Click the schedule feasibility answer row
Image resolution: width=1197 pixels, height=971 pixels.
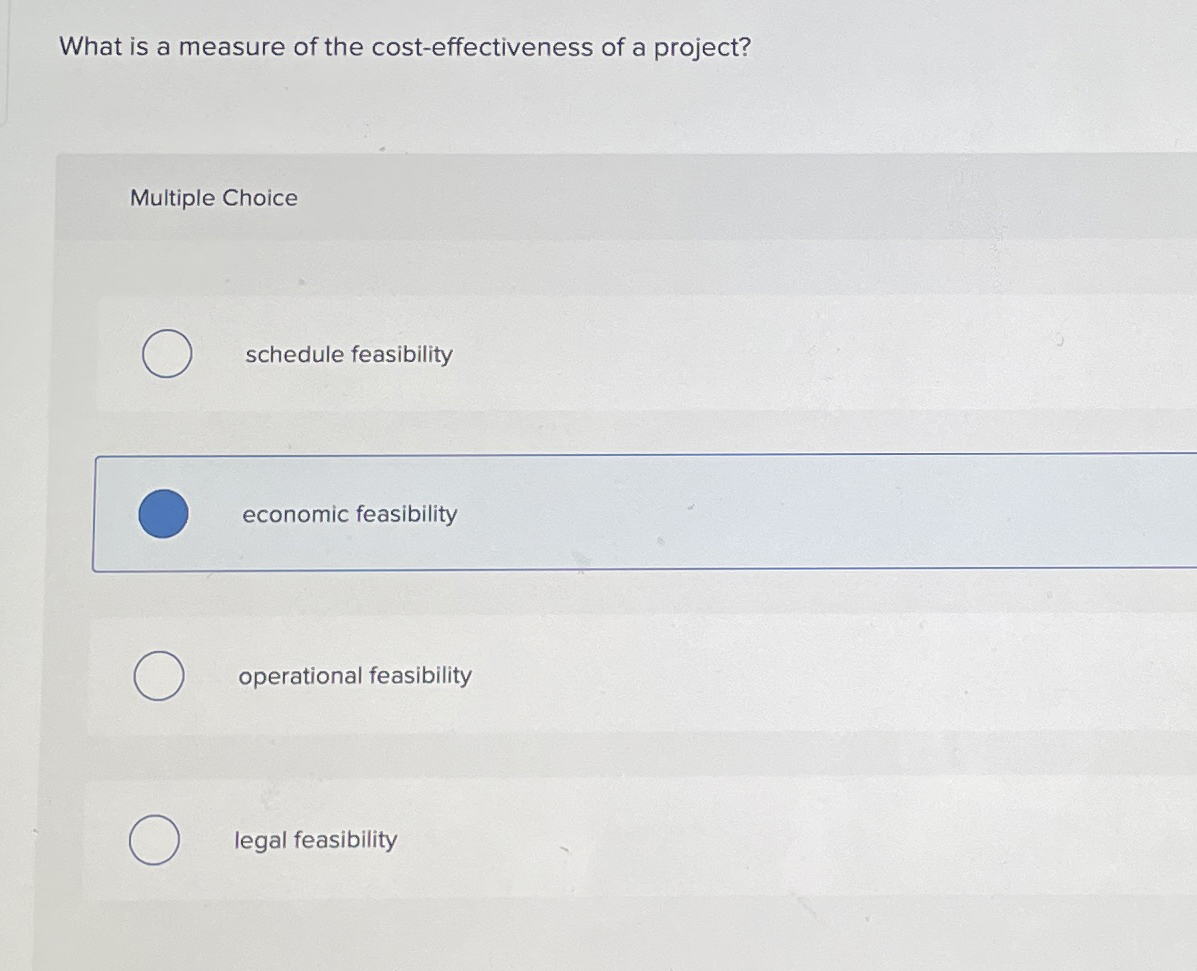pos(600,353)
